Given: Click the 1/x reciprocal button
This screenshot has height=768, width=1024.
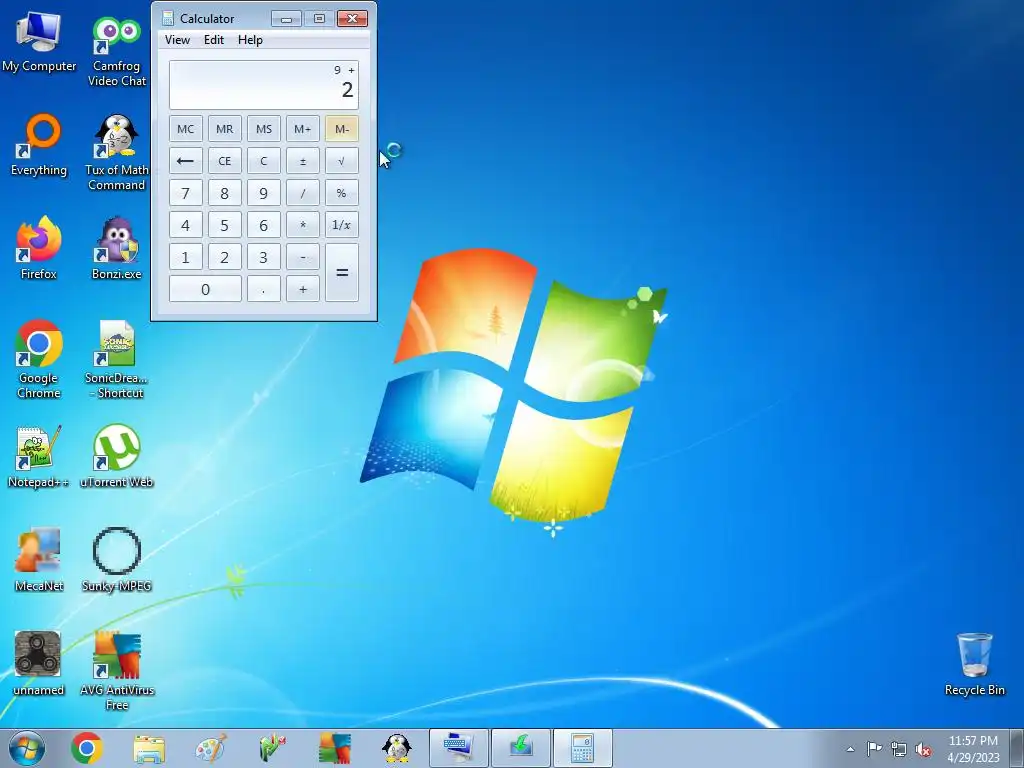Looking at the screenshot, I should click(x=342, y=225).
